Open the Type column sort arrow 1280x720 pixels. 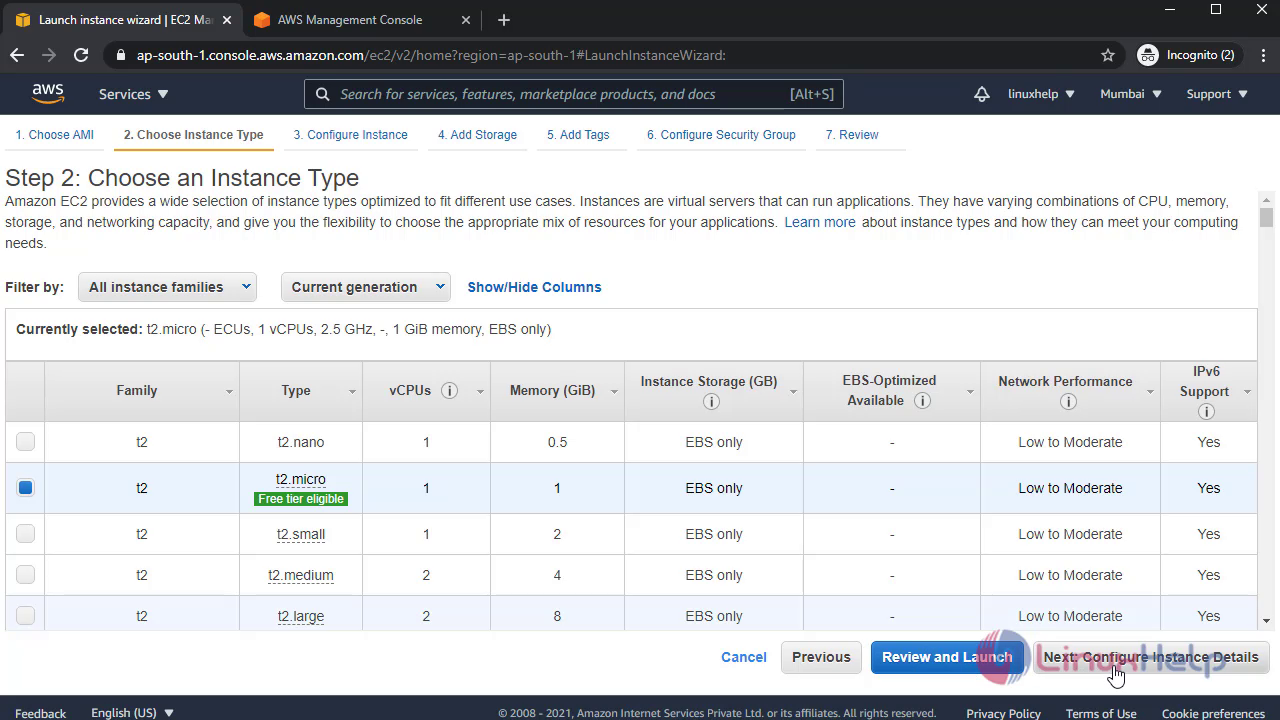tap(352, 391)
